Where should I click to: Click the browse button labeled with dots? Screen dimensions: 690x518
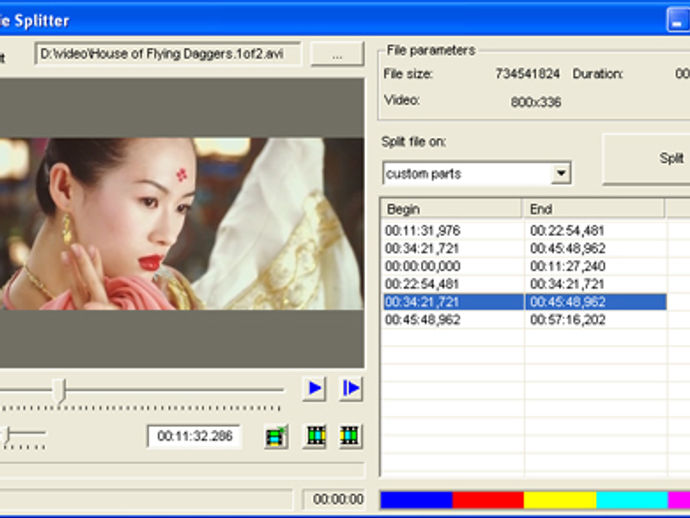click(337, 55)
